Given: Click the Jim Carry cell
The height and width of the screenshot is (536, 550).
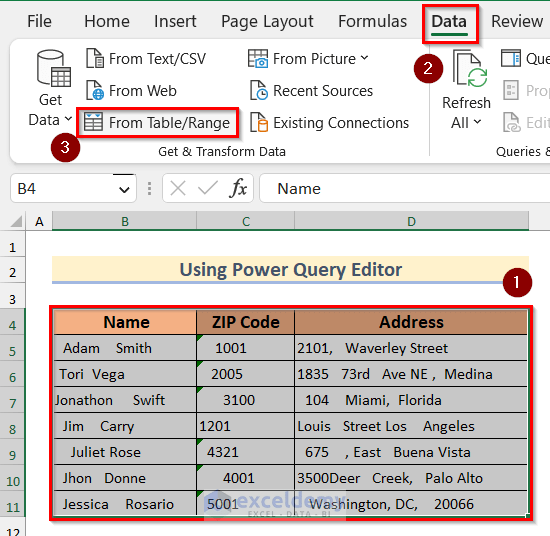Looking at the screenshot, I should pos(125,426).
